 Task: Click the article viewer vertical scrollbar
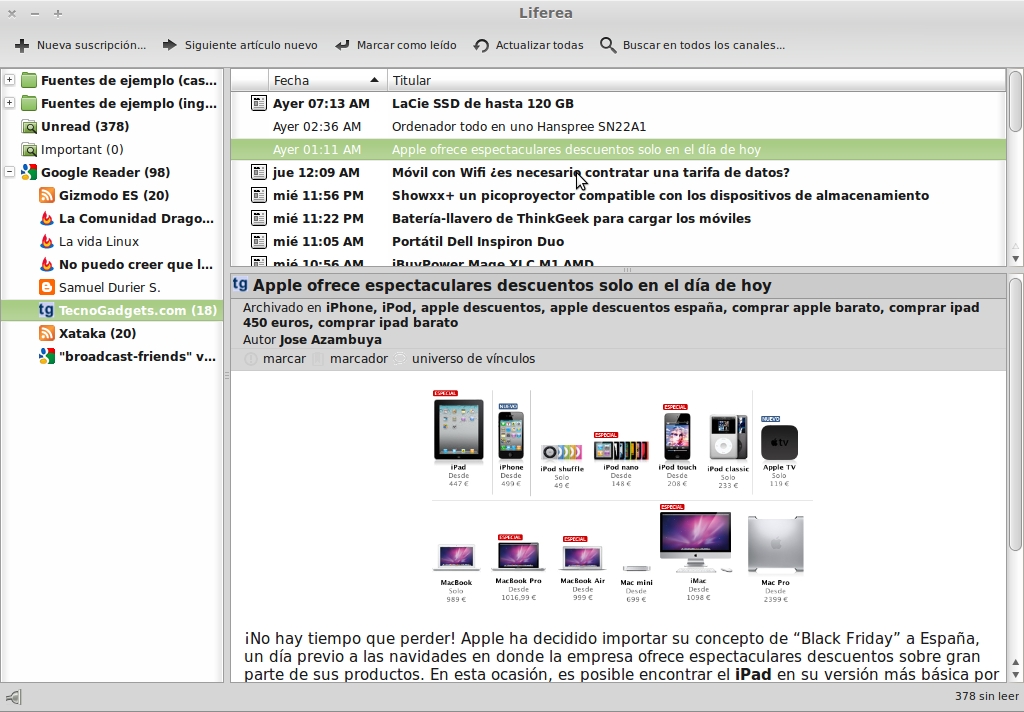click(x=1015, y=414)
